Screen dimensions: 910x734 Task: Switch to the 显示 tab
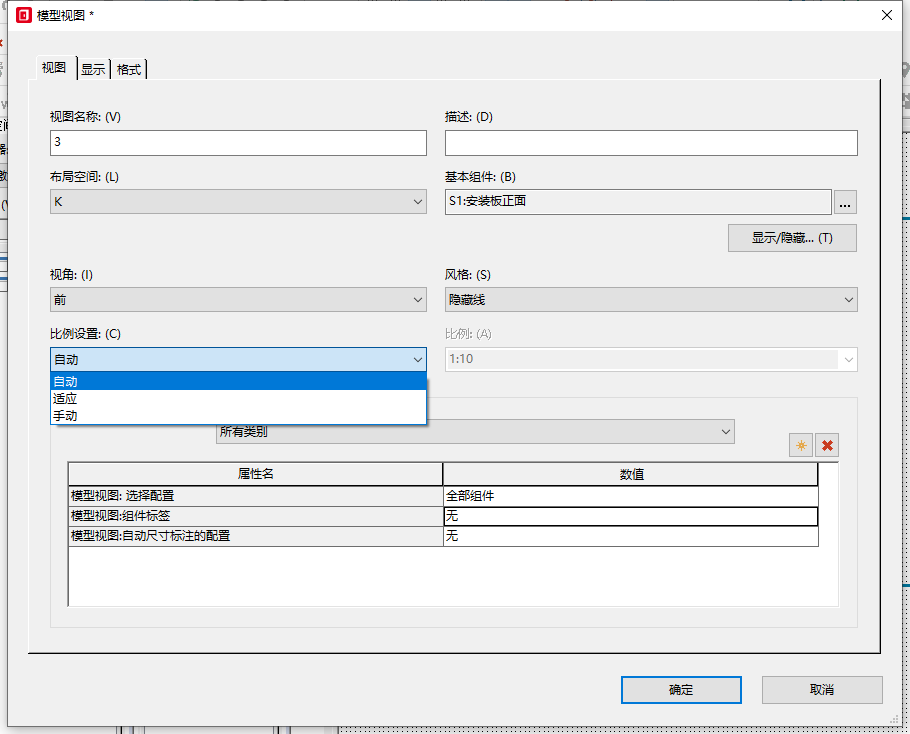(93, 70)
